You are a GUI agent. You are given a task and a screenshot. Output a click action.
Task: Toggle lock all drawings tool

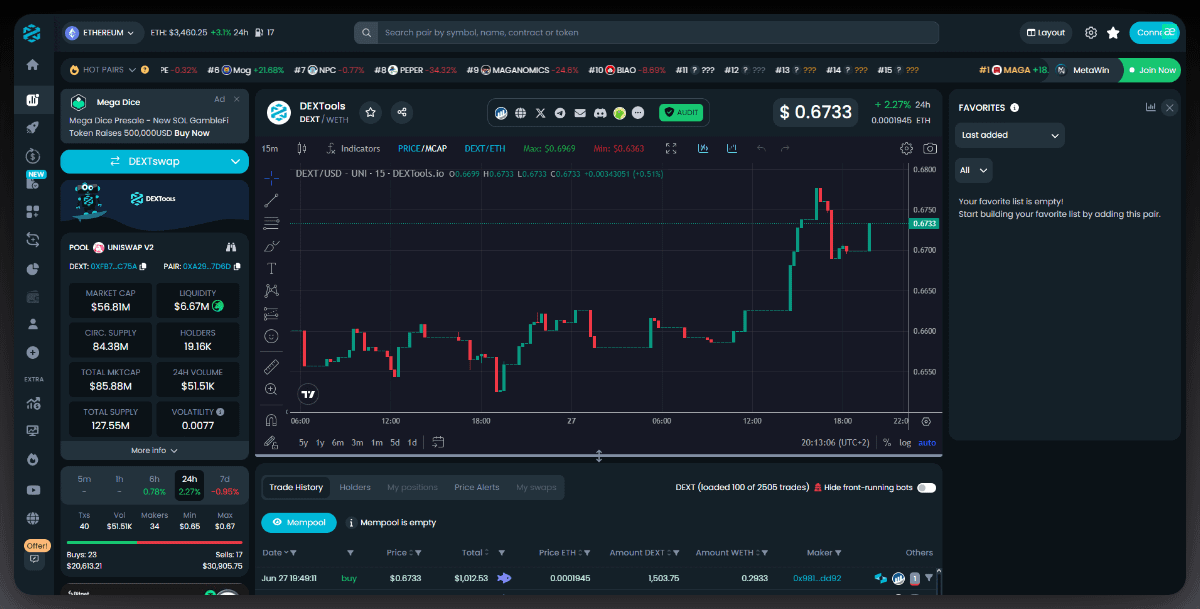point(271,441)
